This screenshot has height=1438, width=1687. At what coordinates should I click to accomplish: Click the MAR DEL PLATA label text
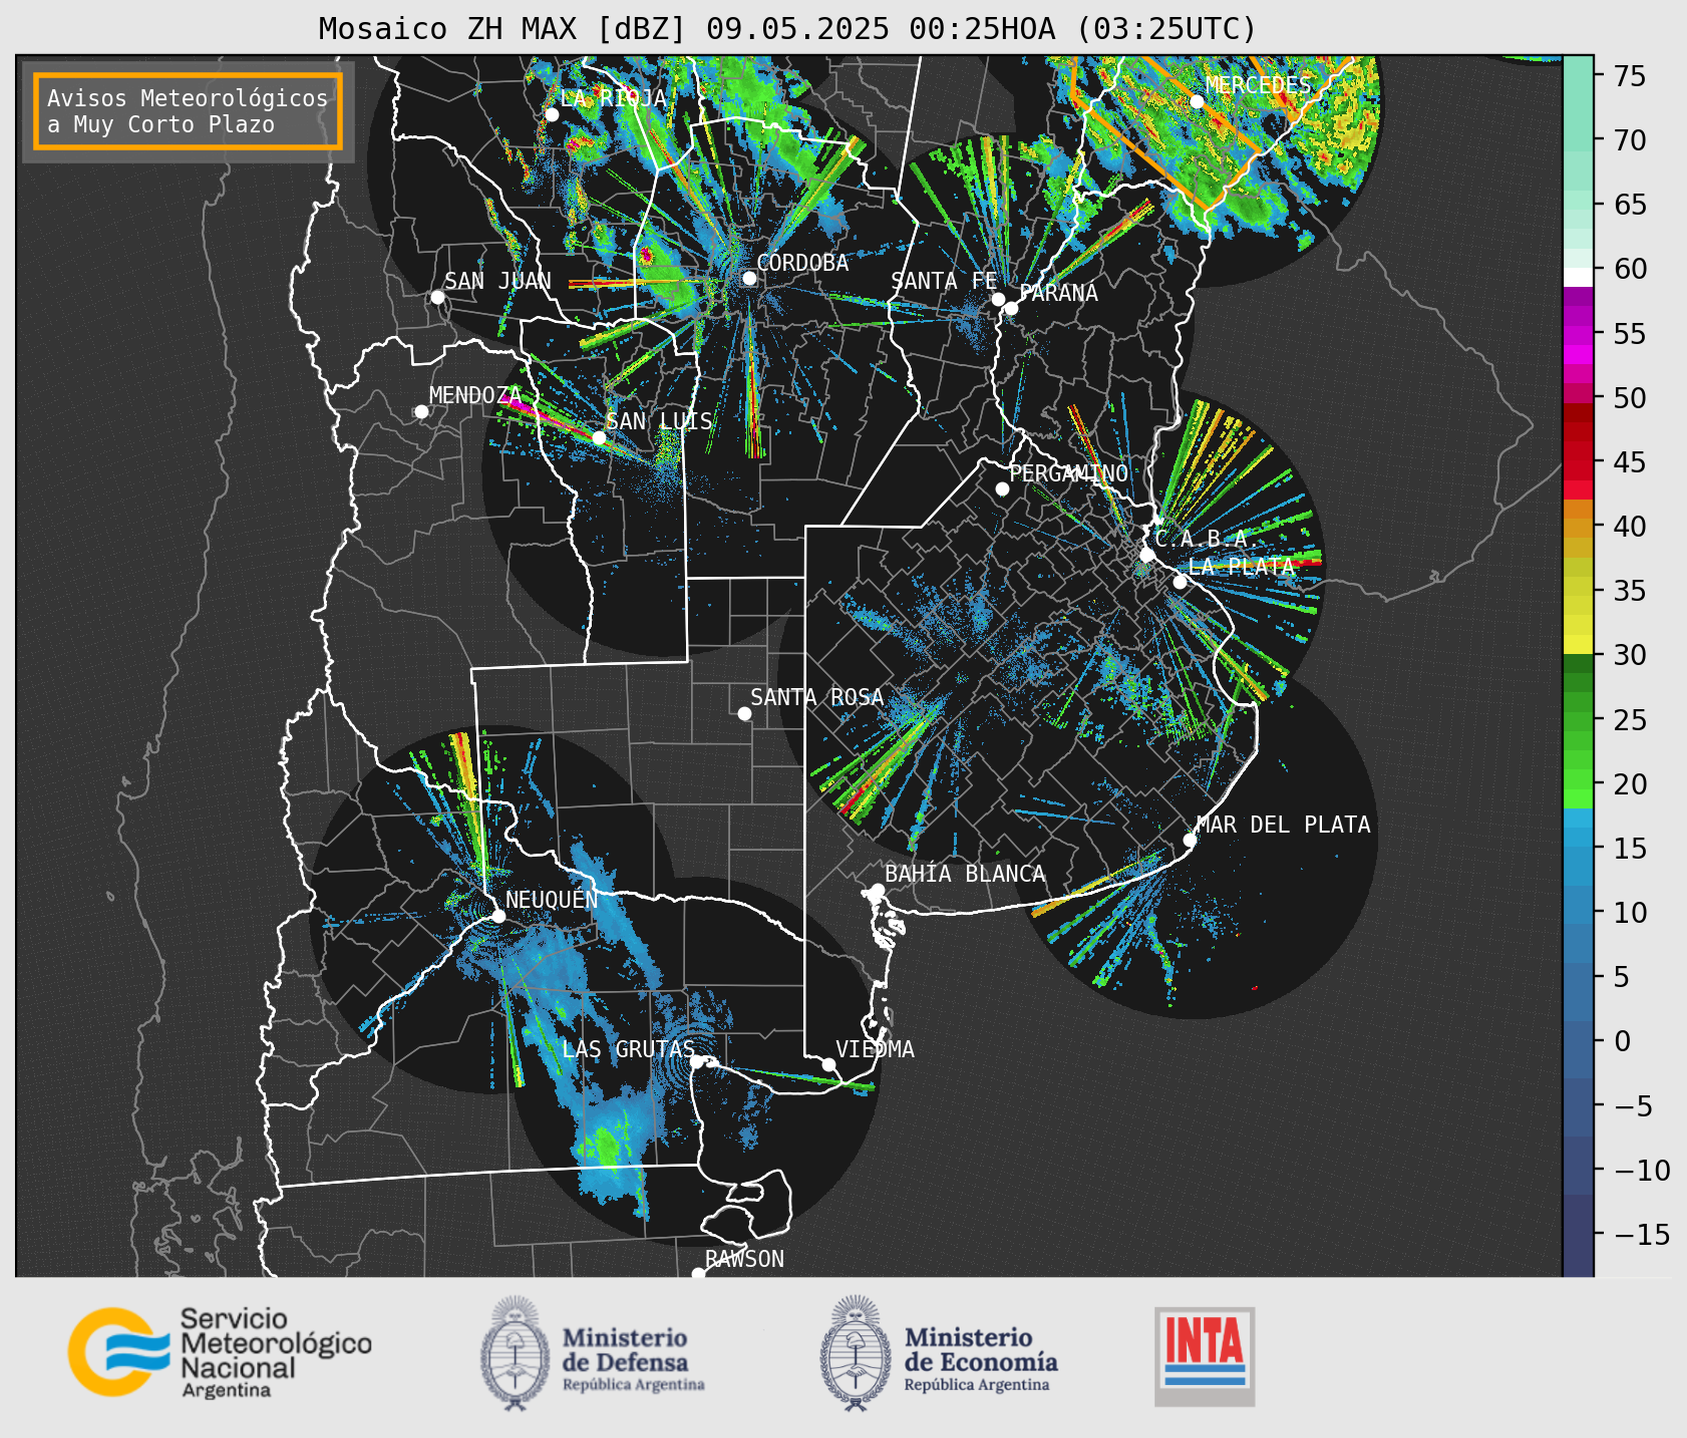coord(1284,825)
